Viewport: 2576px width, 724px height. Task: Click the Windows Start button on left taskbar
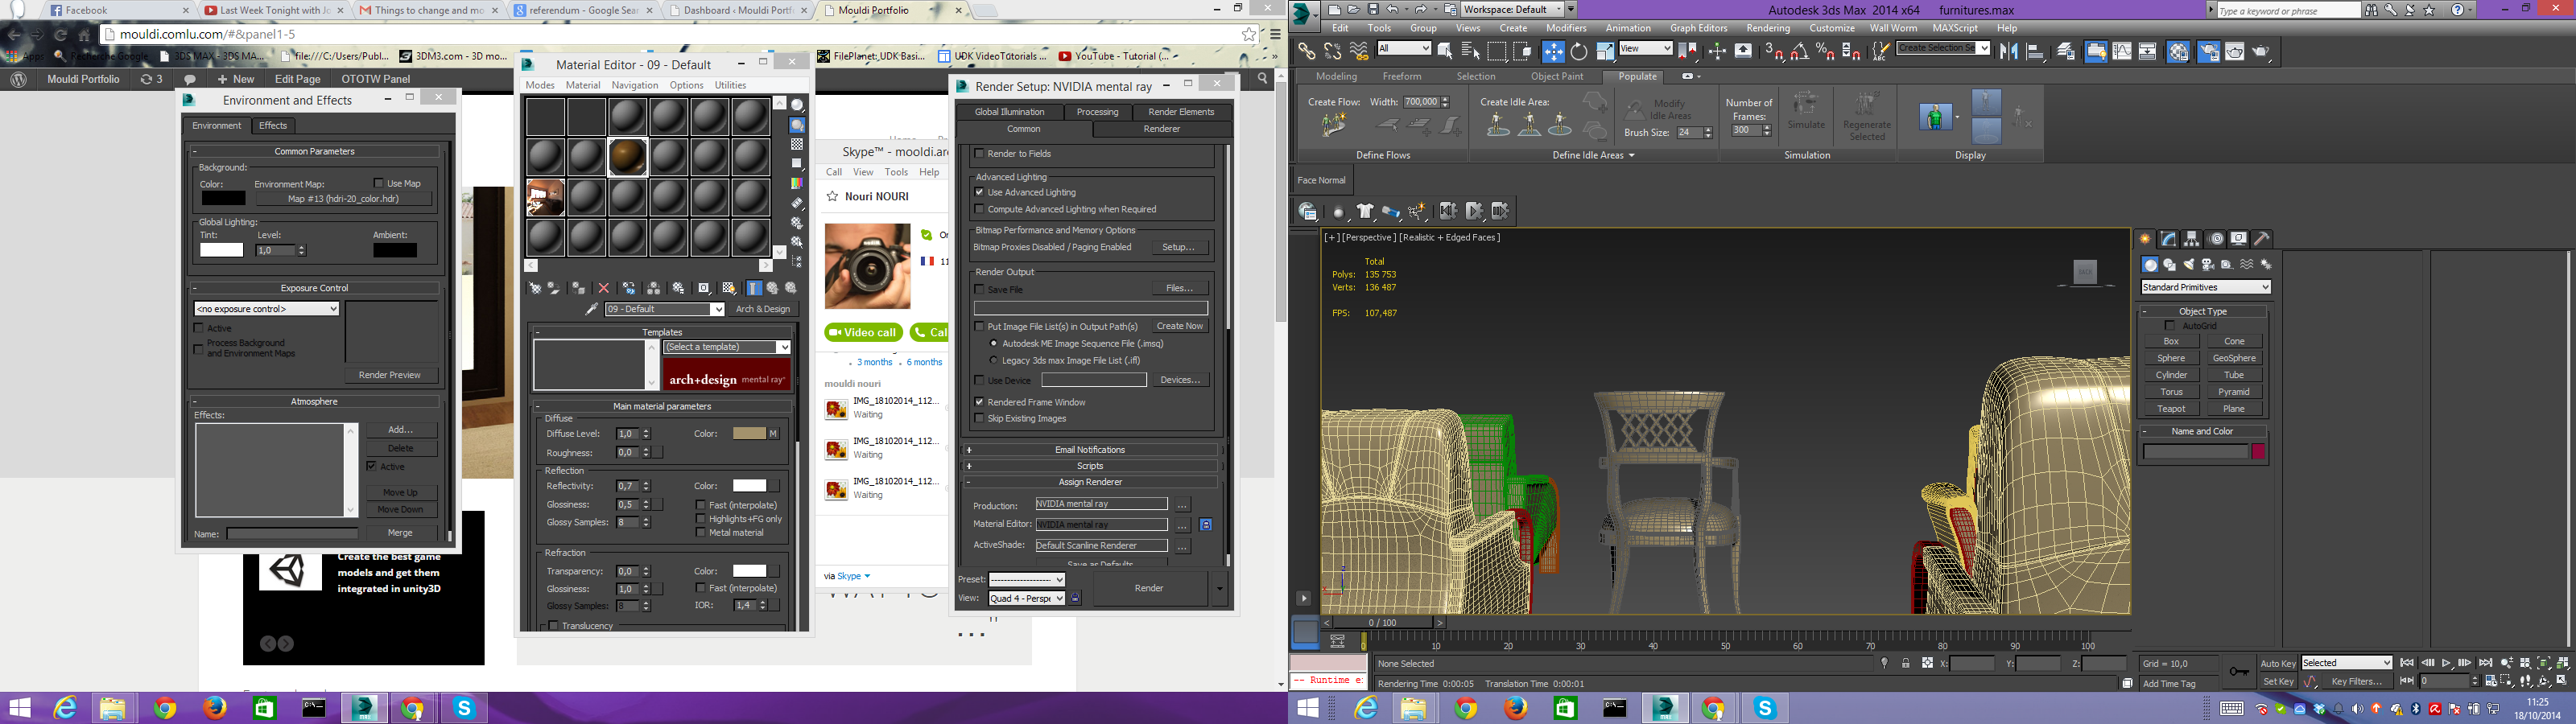tap(19, 708)
